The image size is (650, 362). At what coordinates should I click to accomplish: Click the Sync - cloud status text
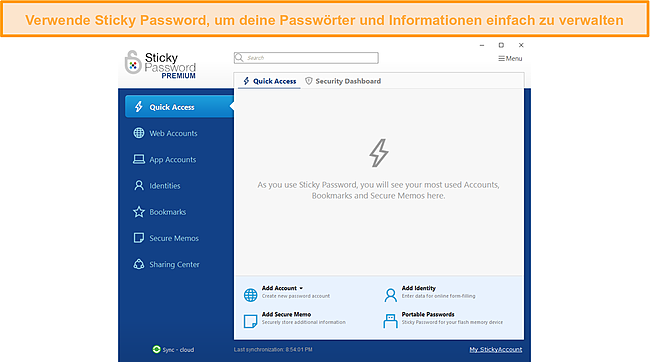tap(178, 350)
